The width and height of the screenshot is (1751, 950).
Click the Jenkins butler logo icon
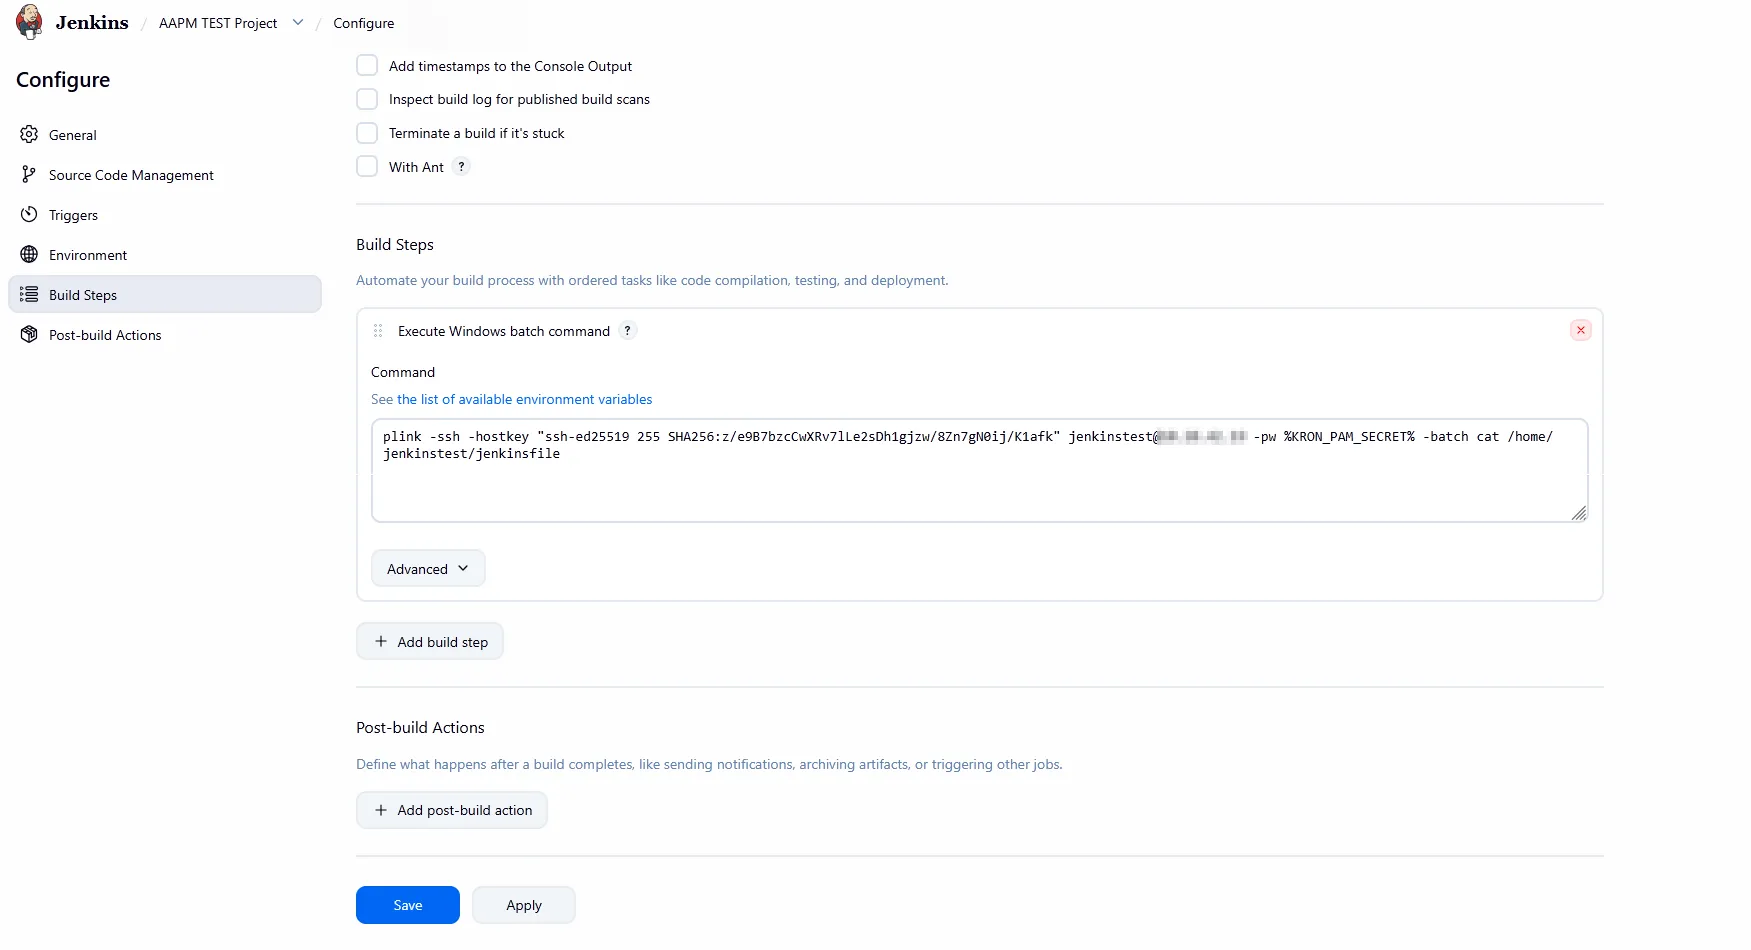coord(29,22)
